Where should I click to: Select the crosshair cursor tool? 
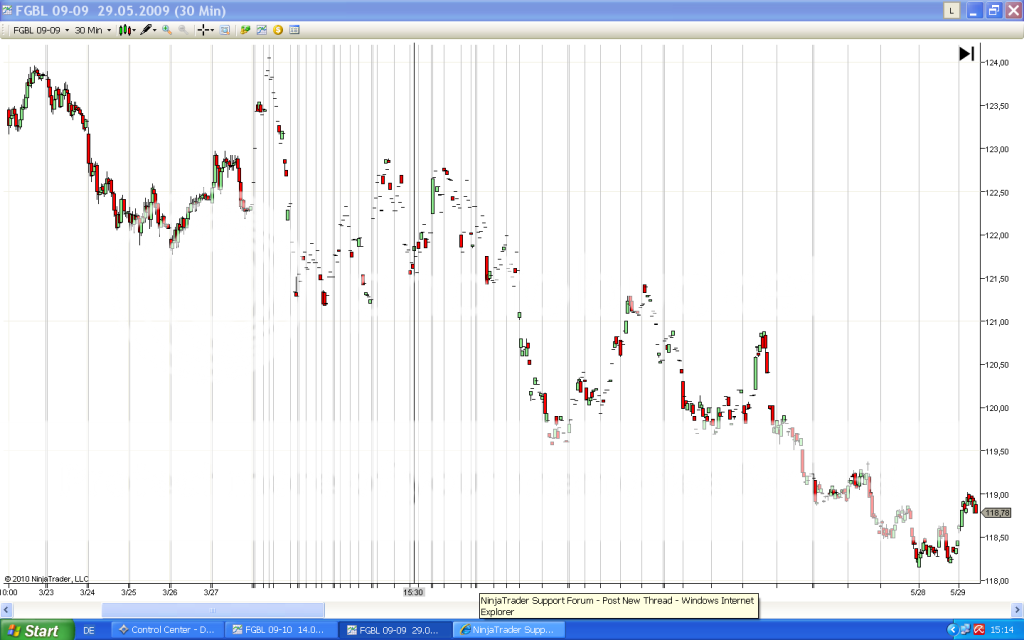pyautogui.click(x=204, y=30)
